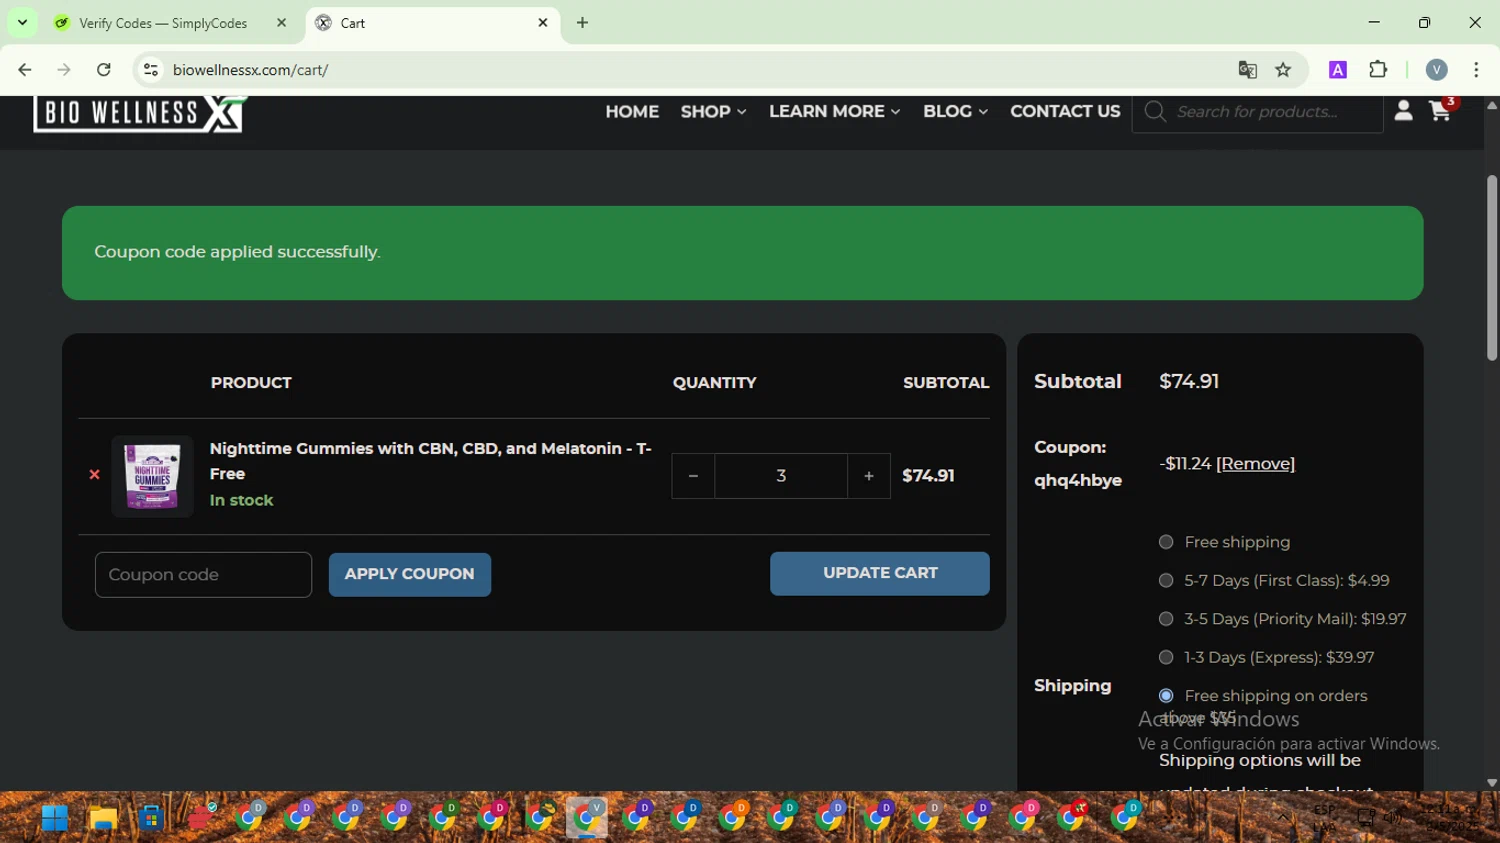Focus the Search for products field
This screenshot has width=1500, height=843.
pyautogui.click(x=1274, y=112)
